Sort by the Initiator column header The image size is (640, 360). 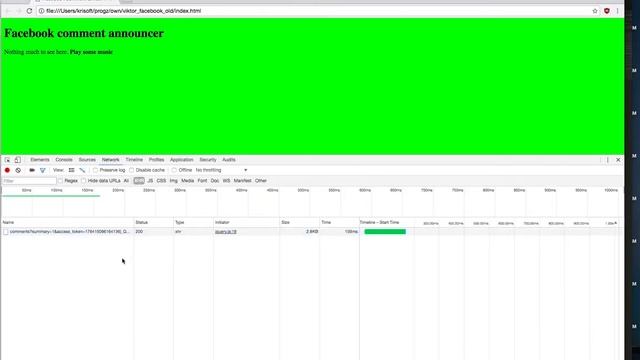coord(247,222)
